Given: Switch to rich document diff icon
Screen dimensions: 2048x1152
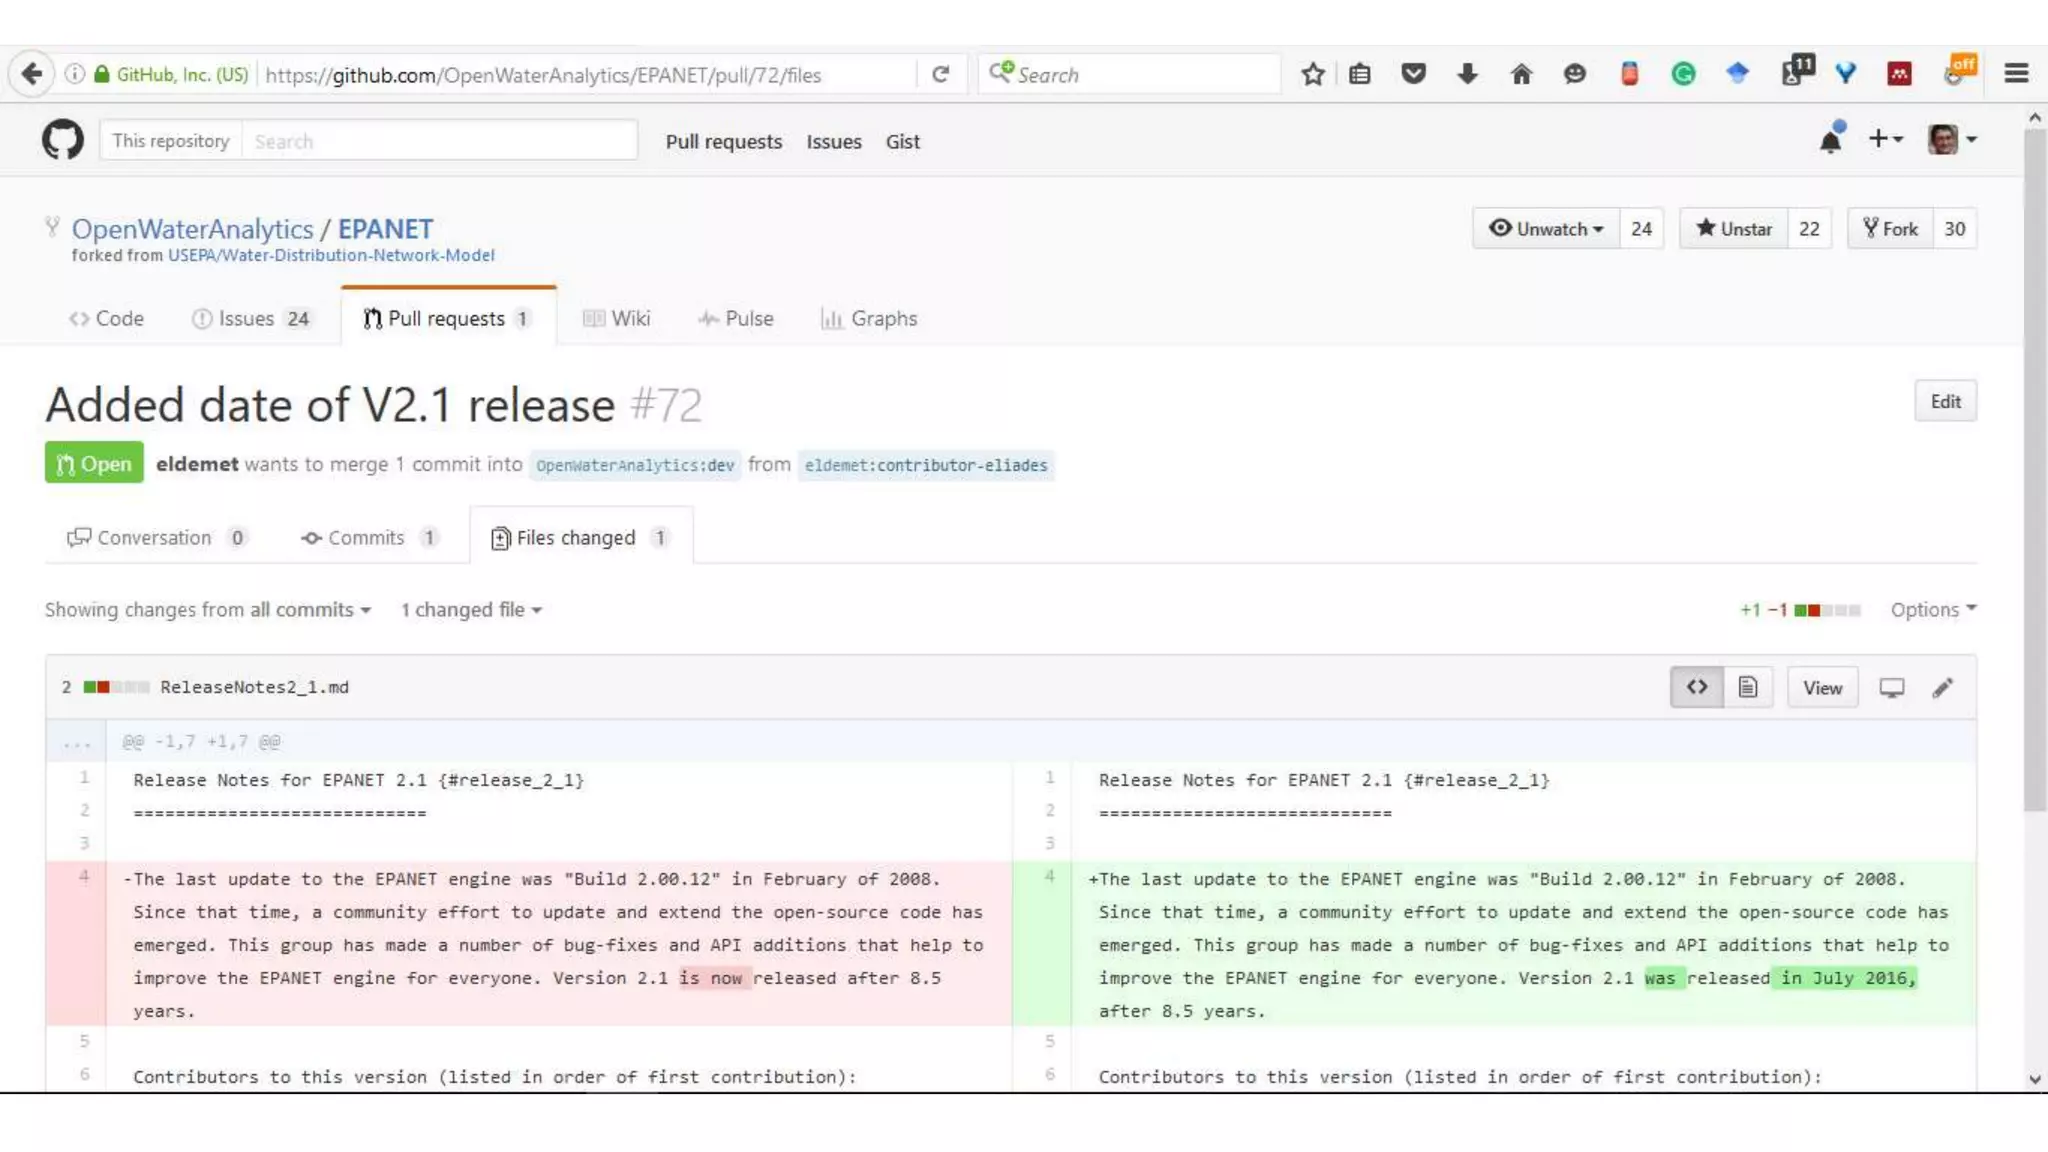Looking at the screenshot, I should (x=1748, y=687).
